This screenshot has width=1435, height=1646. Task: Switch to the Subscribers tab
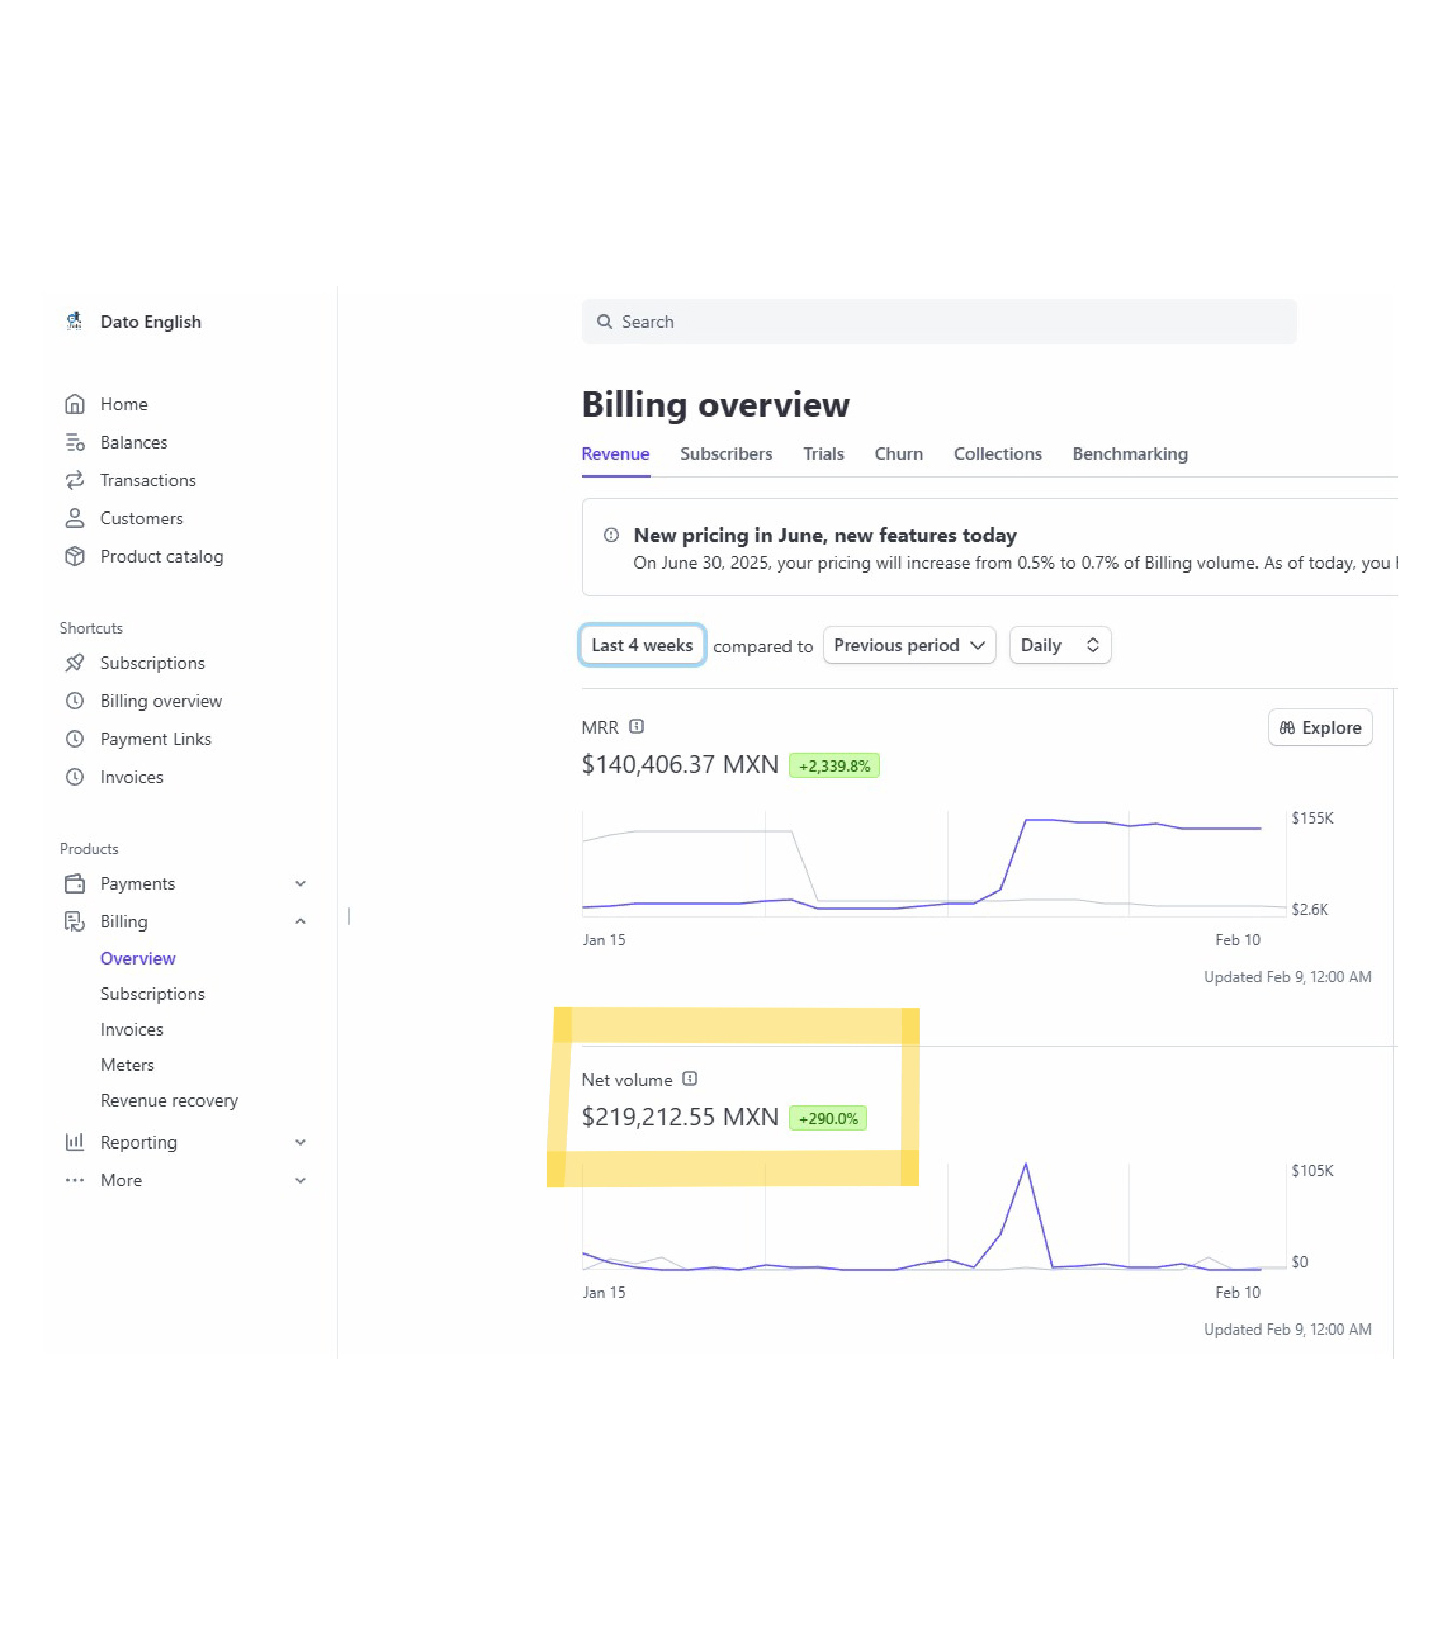pos(726,454)
